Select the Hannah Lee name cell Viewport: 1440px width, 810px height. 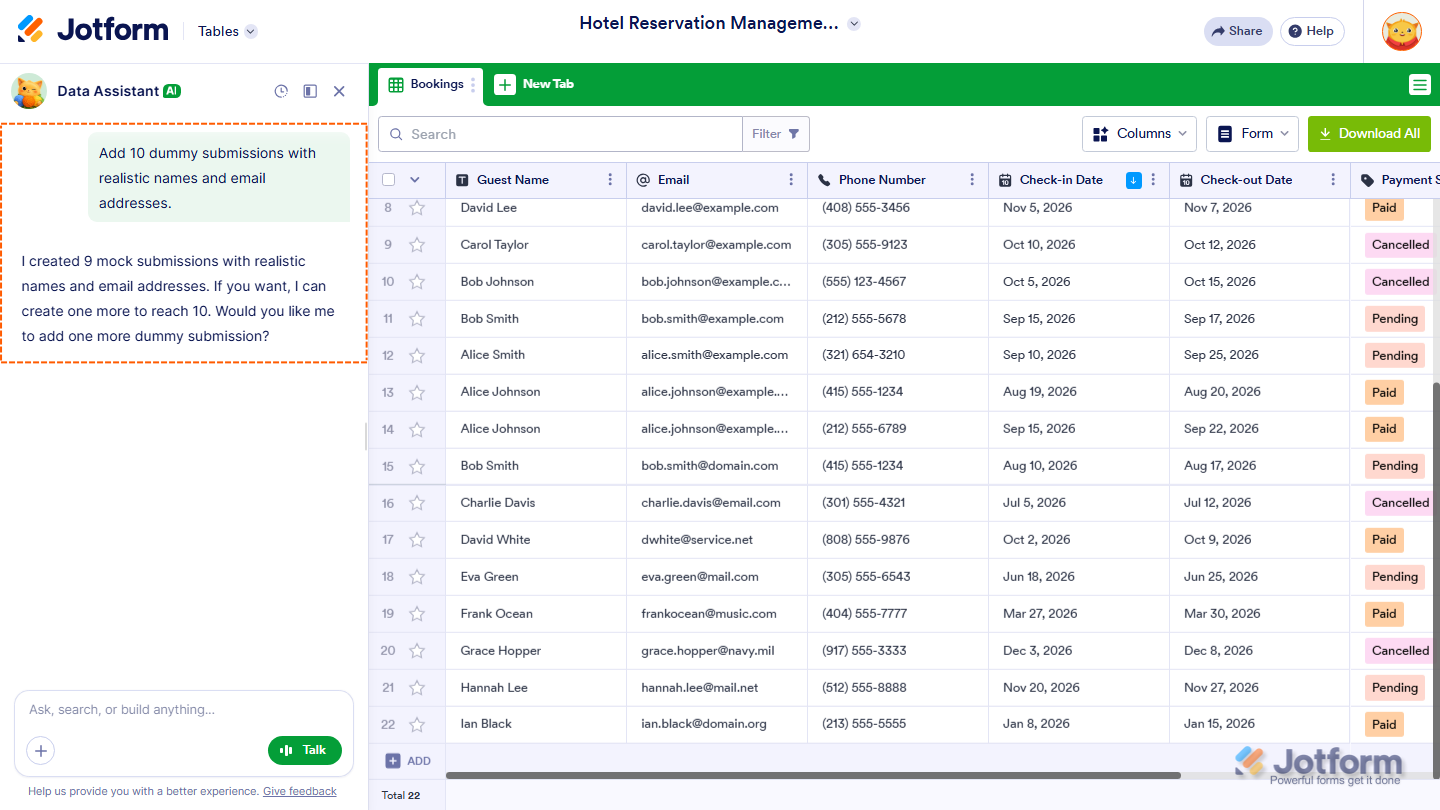tap(536, 688)
